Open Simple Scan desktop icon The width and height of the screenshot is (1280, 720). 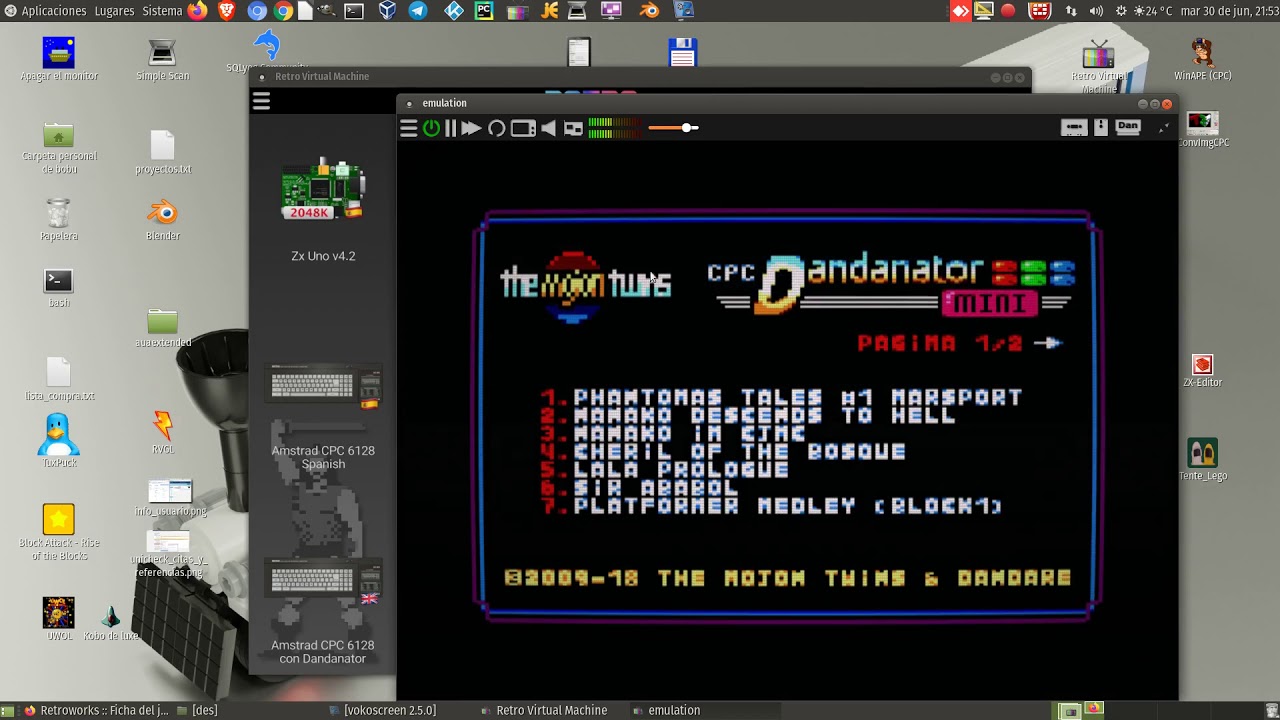162,59
